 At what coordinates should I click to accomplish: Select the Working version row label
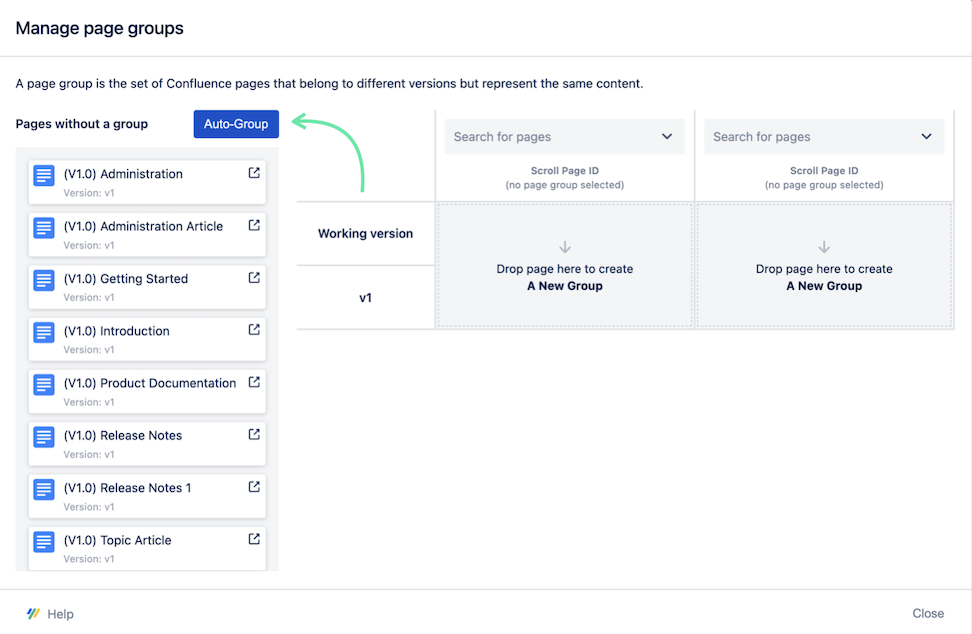365,234
